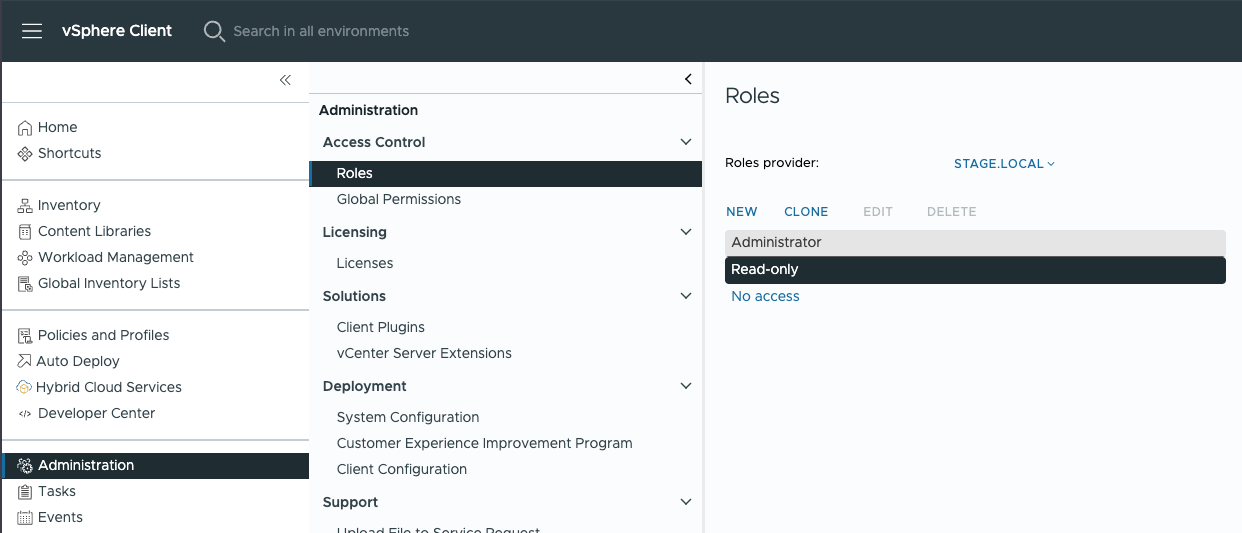Click the NEW role button
The image size is (1242, 533).
[x=741, y=212]
